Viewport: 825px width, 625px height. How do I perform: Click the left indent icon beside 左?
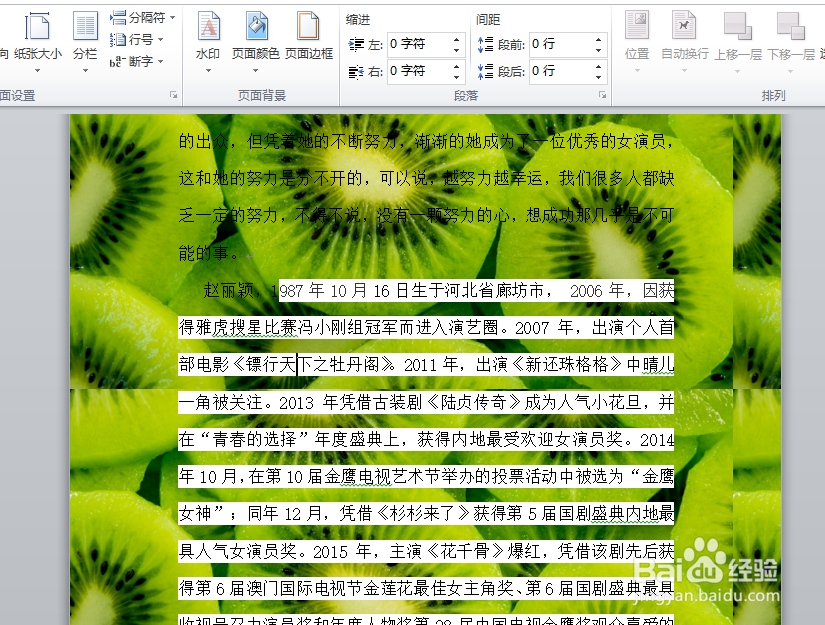(x=356, y=45)
